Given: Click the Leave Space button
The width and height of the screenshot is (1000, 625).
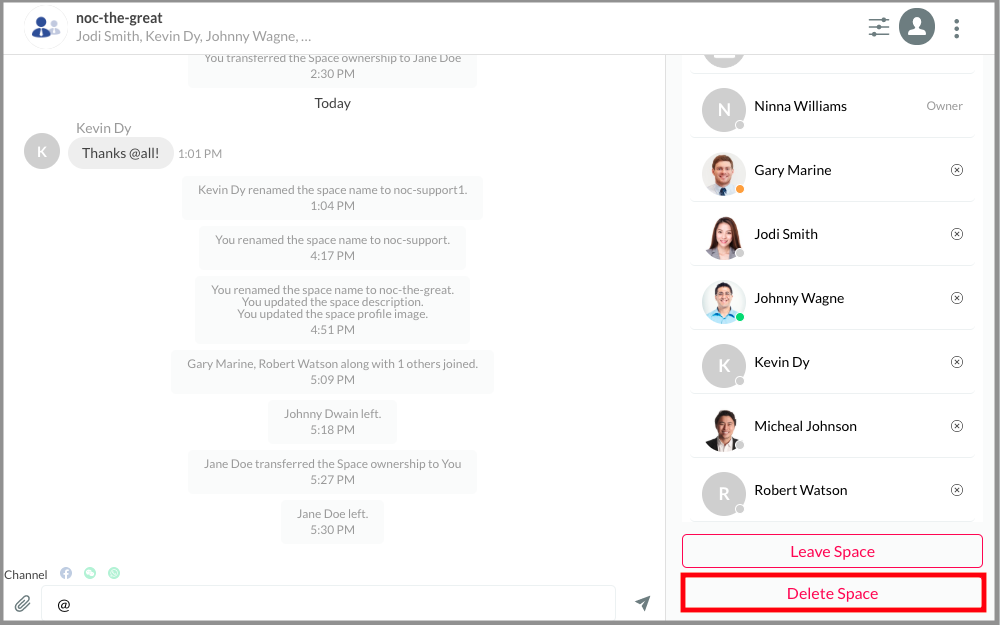Looking at the screenshot, I should [x=832, y=551].
